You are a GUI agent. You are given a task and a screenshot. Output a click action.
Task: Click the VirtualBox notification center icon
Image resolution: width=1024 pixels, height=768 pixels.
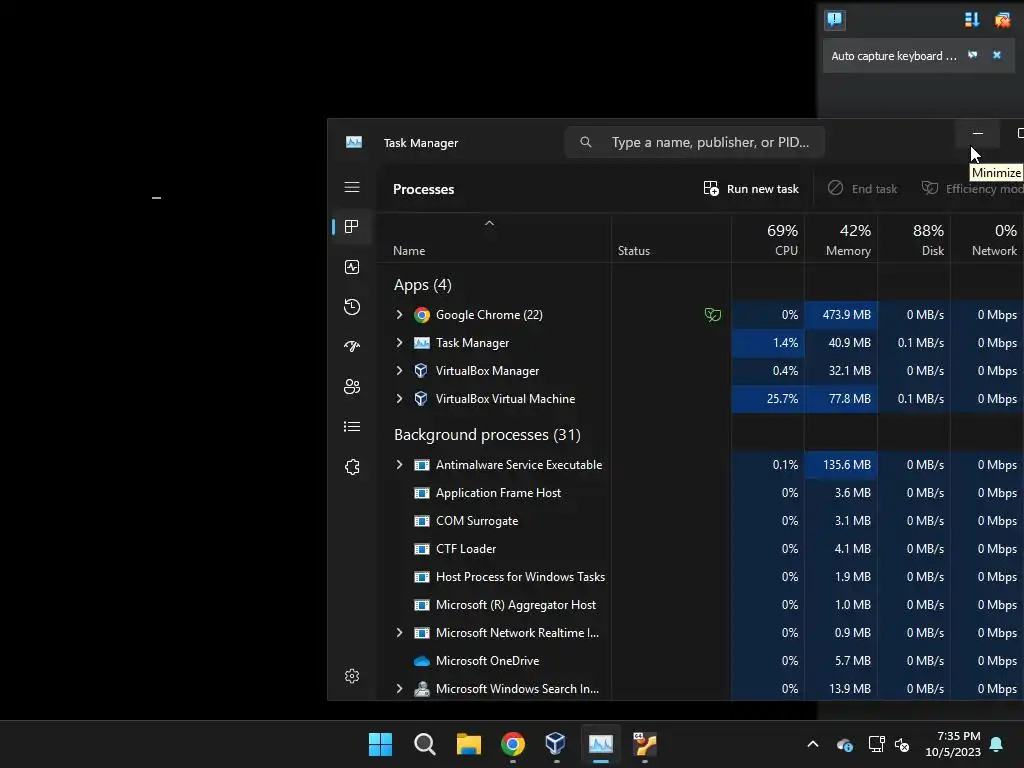835,20
